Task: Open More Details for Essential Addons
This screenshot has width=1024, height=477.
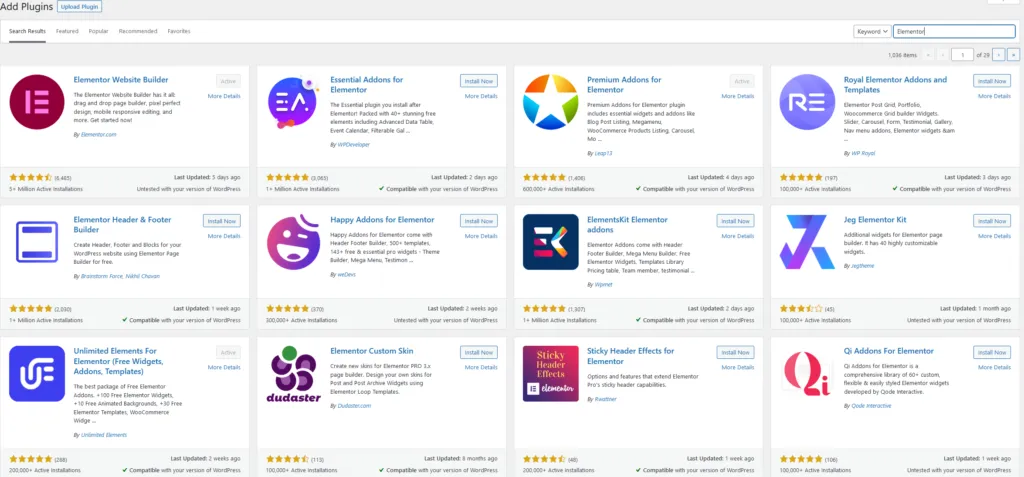Action: [x=481, y=96]
